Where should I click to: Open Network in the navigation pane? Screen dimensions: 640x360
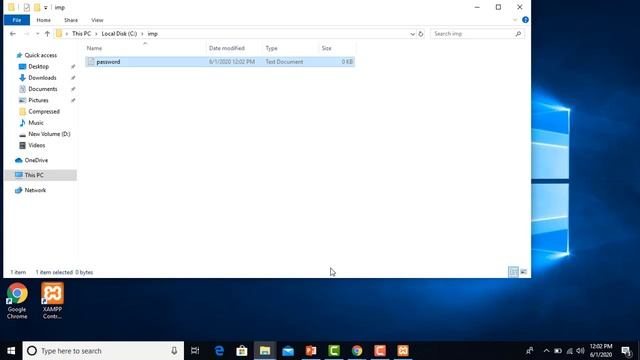pos(35,190)
